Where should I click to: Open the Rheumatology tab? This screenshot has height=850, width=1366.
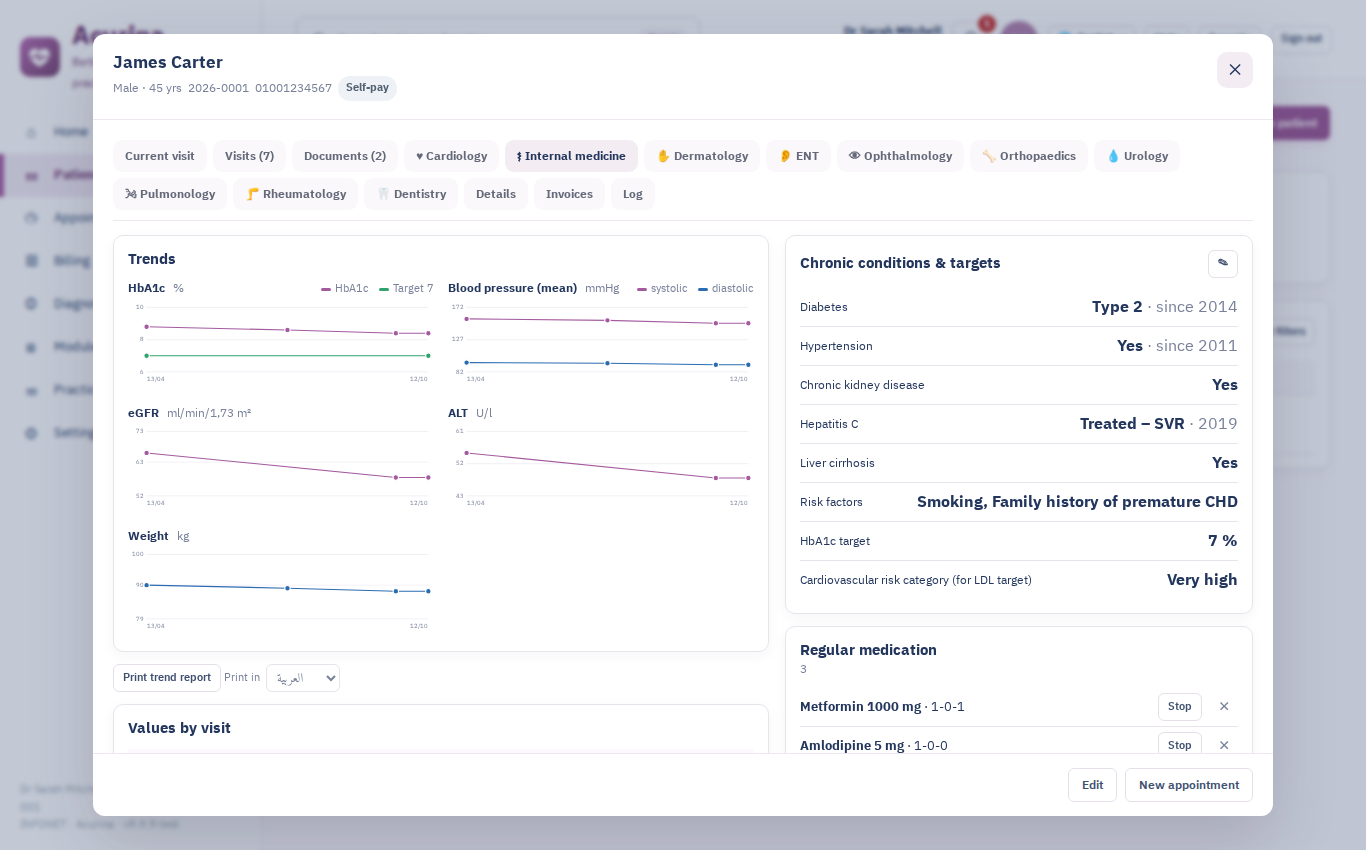295,194
